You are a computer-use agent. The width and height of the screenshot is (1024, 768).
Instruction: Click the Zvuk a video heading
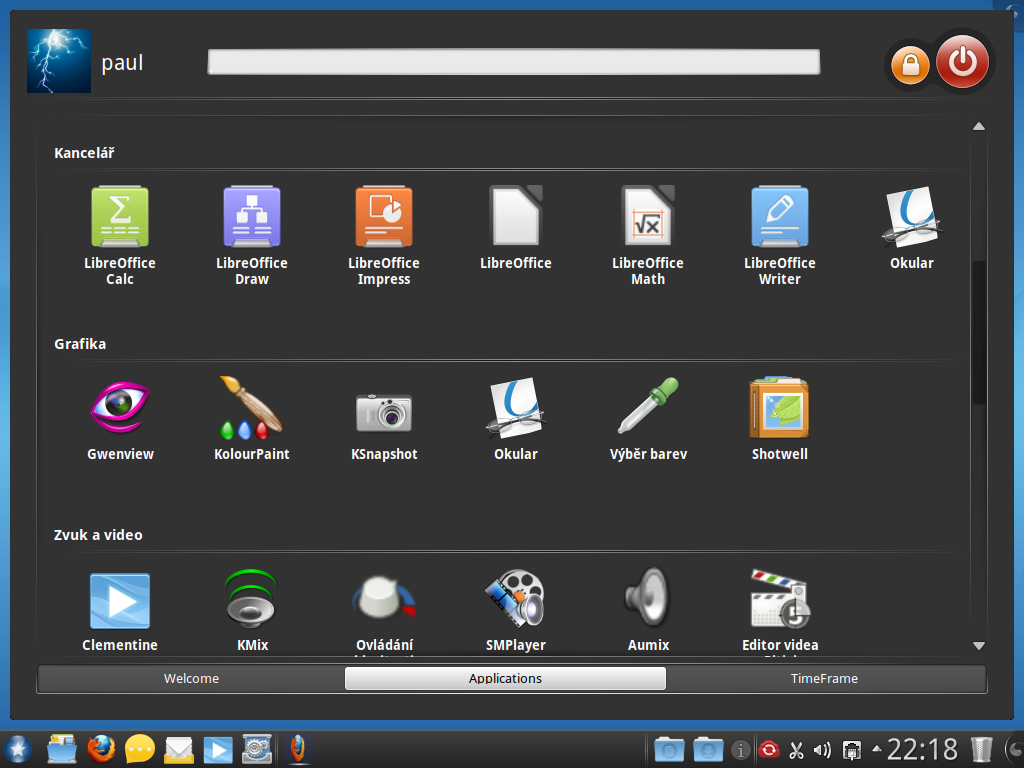point(98,535)
